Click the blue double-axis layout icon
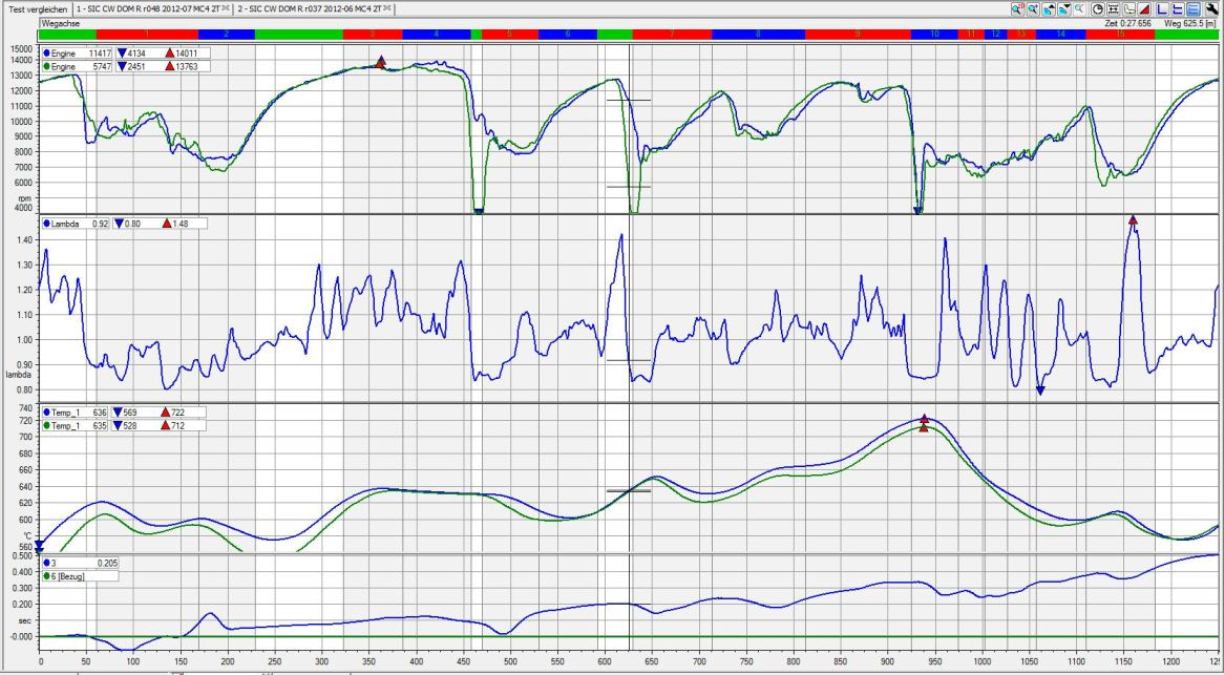Screen dimensions: 1224x675 [1177, 8]
